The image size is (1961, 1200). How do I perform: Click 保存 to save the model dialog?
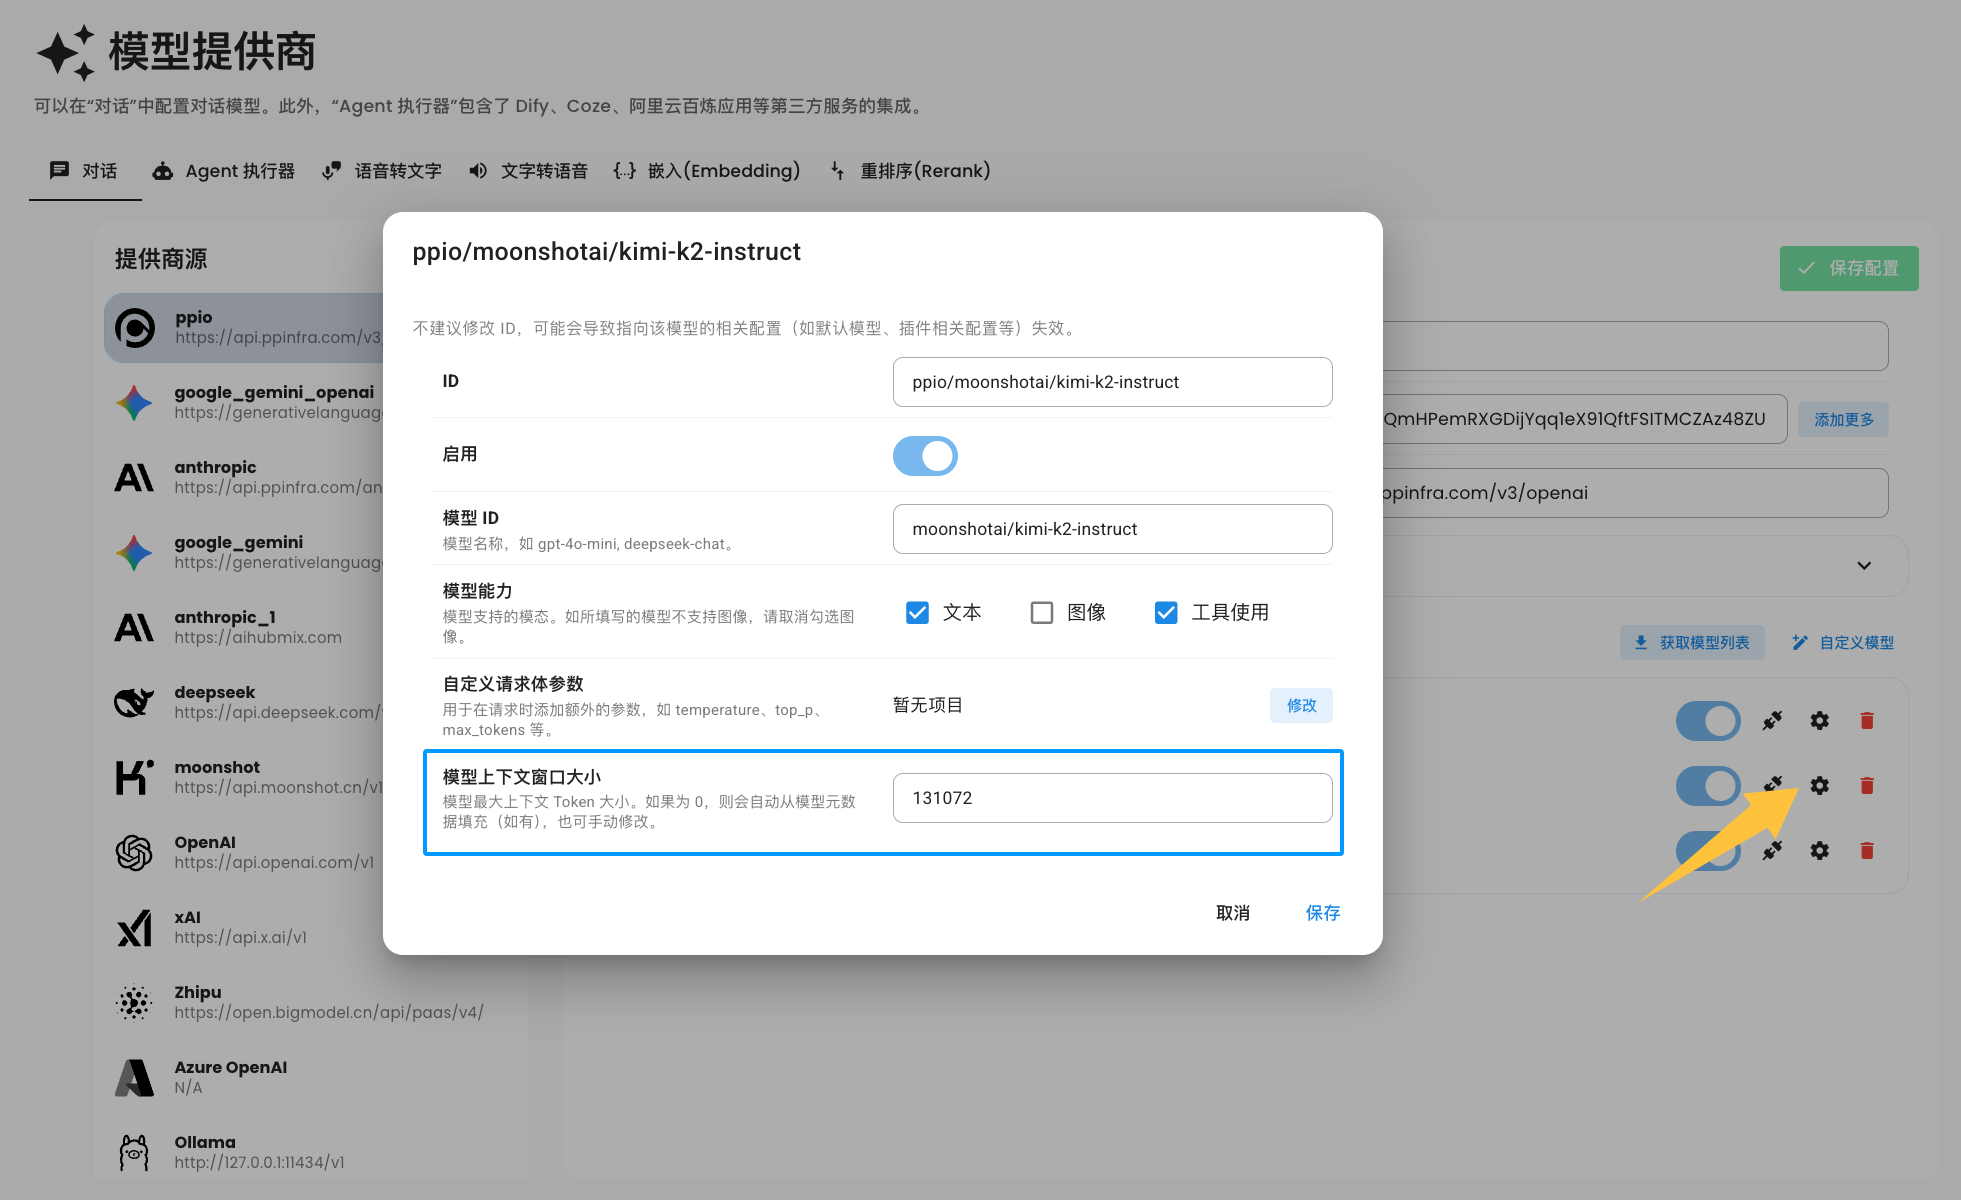pyautogui.click(x=1322, y=913)
